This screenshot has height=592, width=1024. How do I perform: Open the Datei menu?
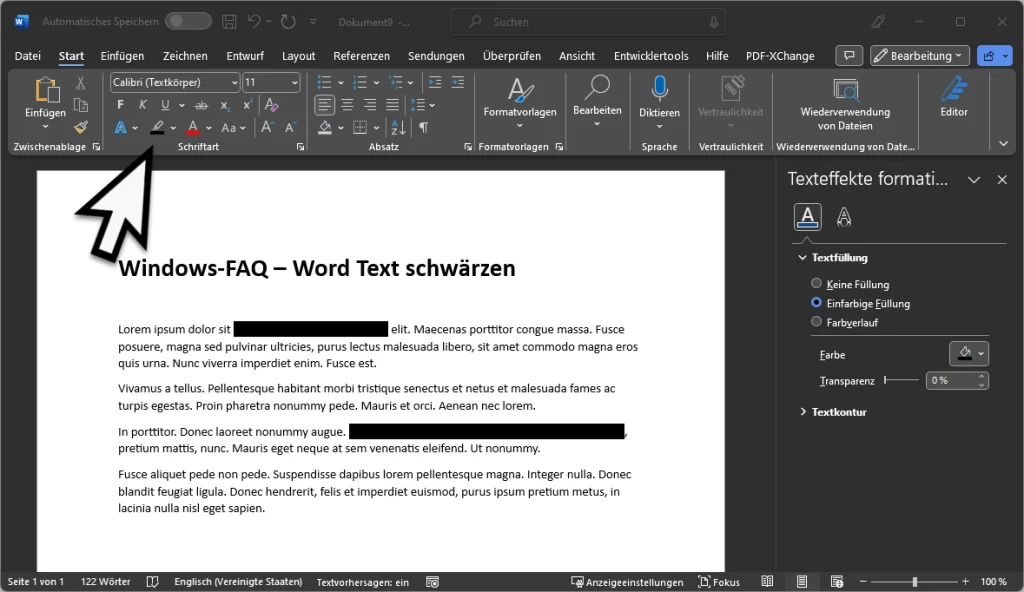(x=27, y=56)
